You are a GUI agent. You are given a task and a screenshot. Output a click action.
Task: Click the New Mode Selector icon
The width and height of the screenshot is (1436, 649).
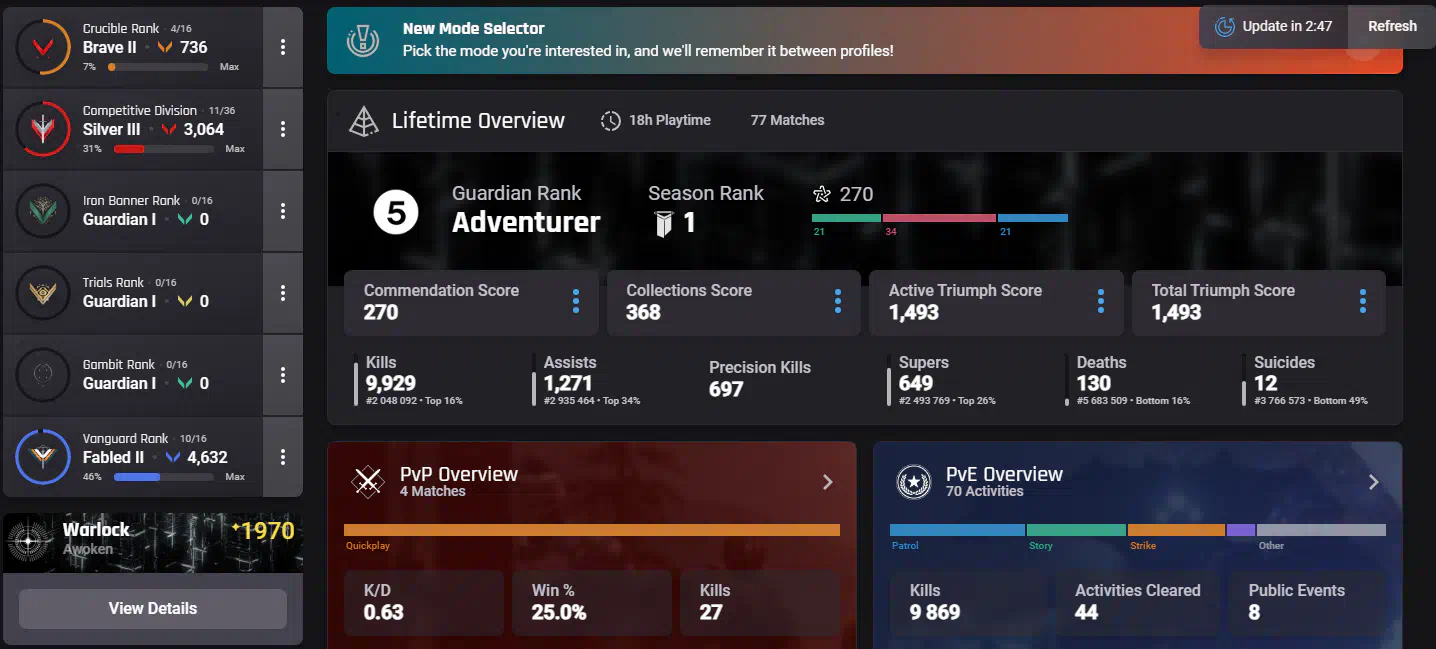click(x=362, y=41)
